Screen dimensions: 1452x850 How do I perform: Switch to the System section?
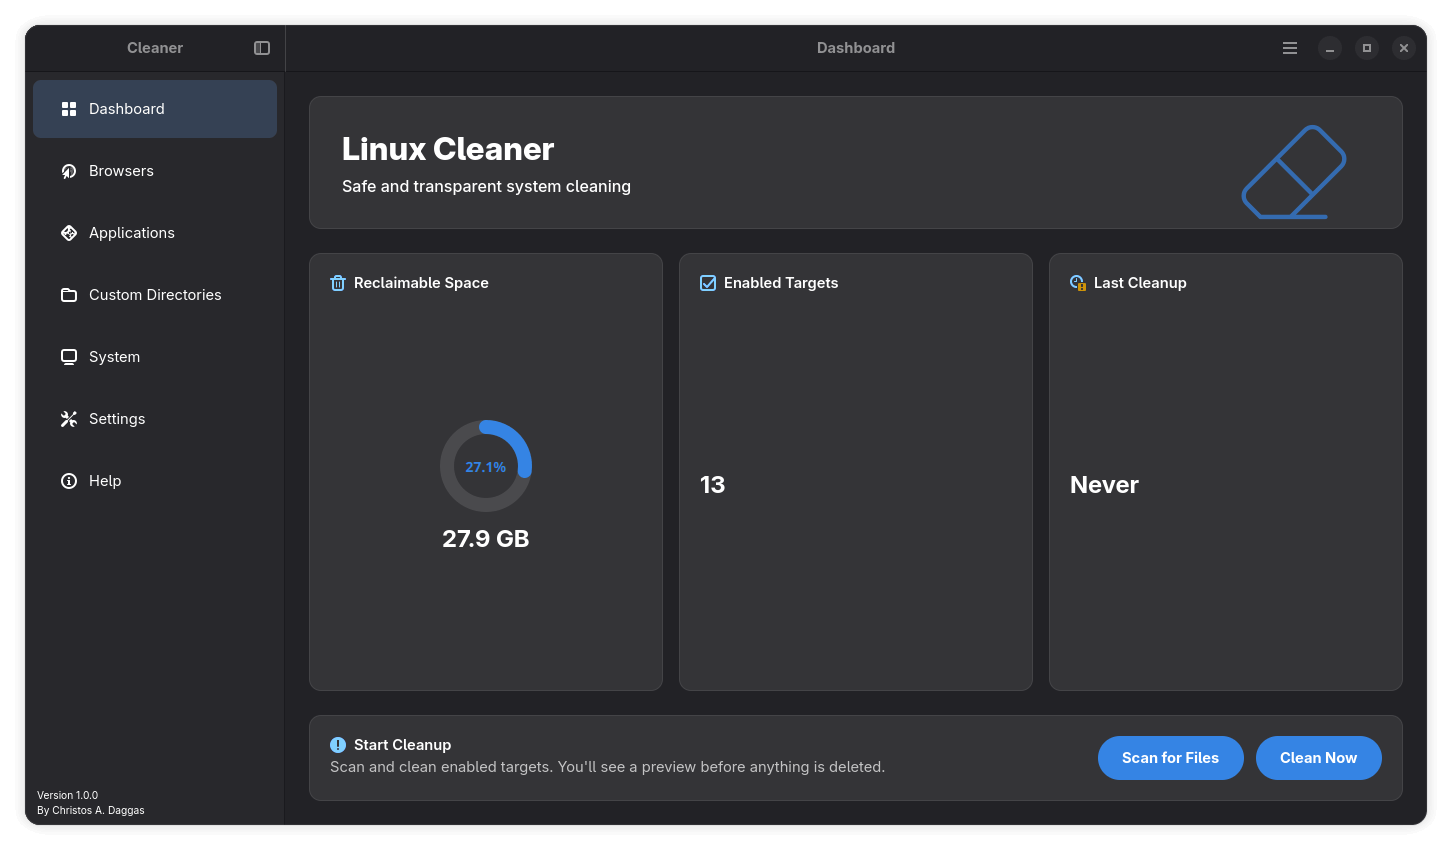coord(114,356)
